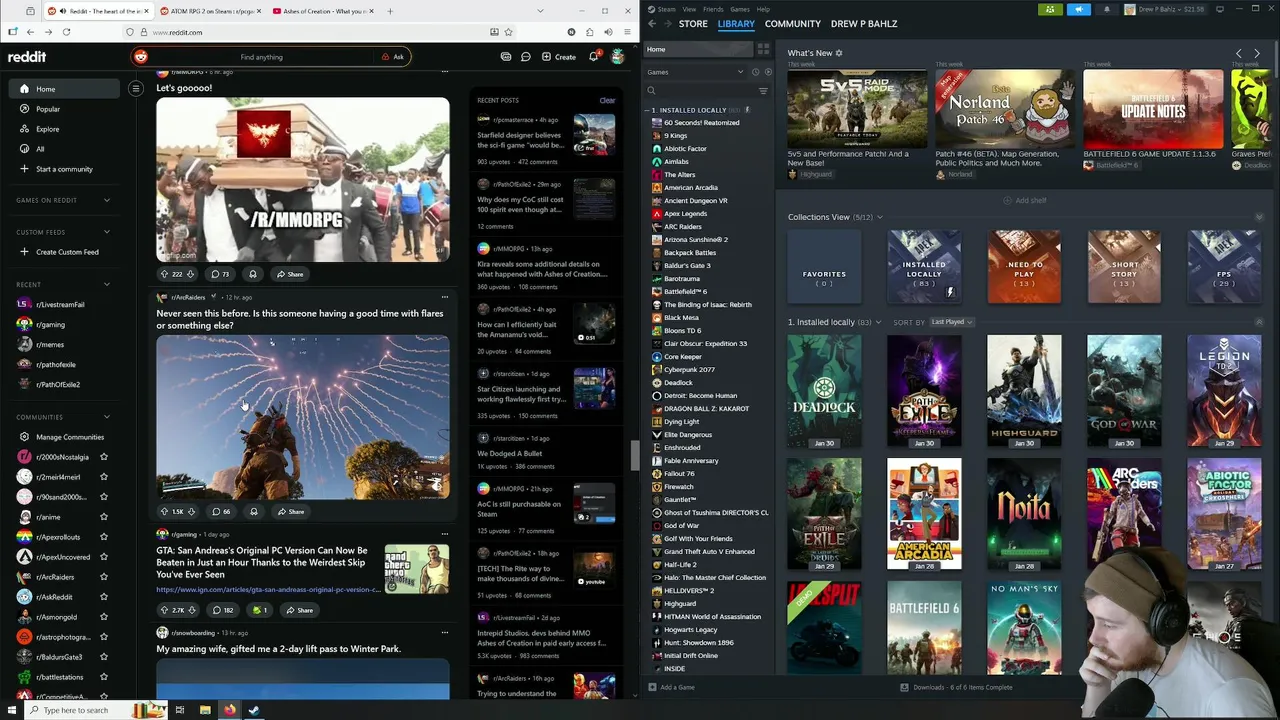
Task: Favorite r/Asmongold with star
Action: pyautogui.click(x=103, y=617)
